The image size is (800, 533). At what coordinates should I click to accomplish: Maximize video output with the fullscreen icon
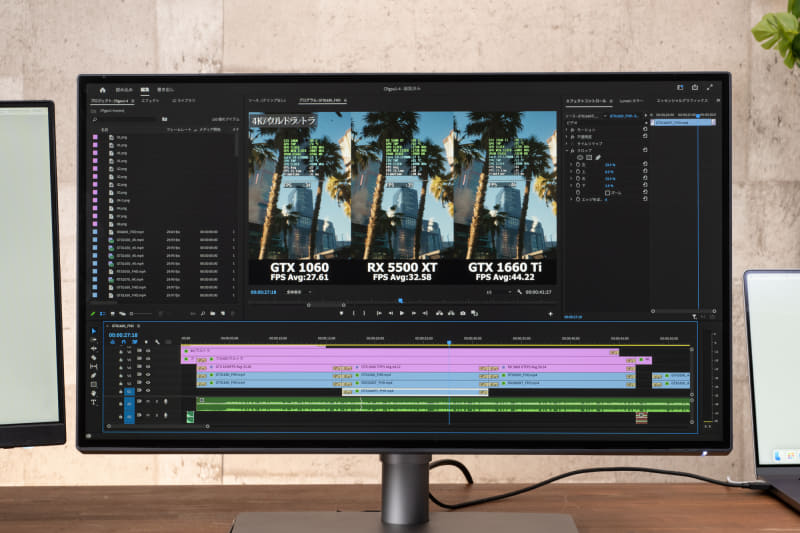pyautogui.click(x=710, y=88)
